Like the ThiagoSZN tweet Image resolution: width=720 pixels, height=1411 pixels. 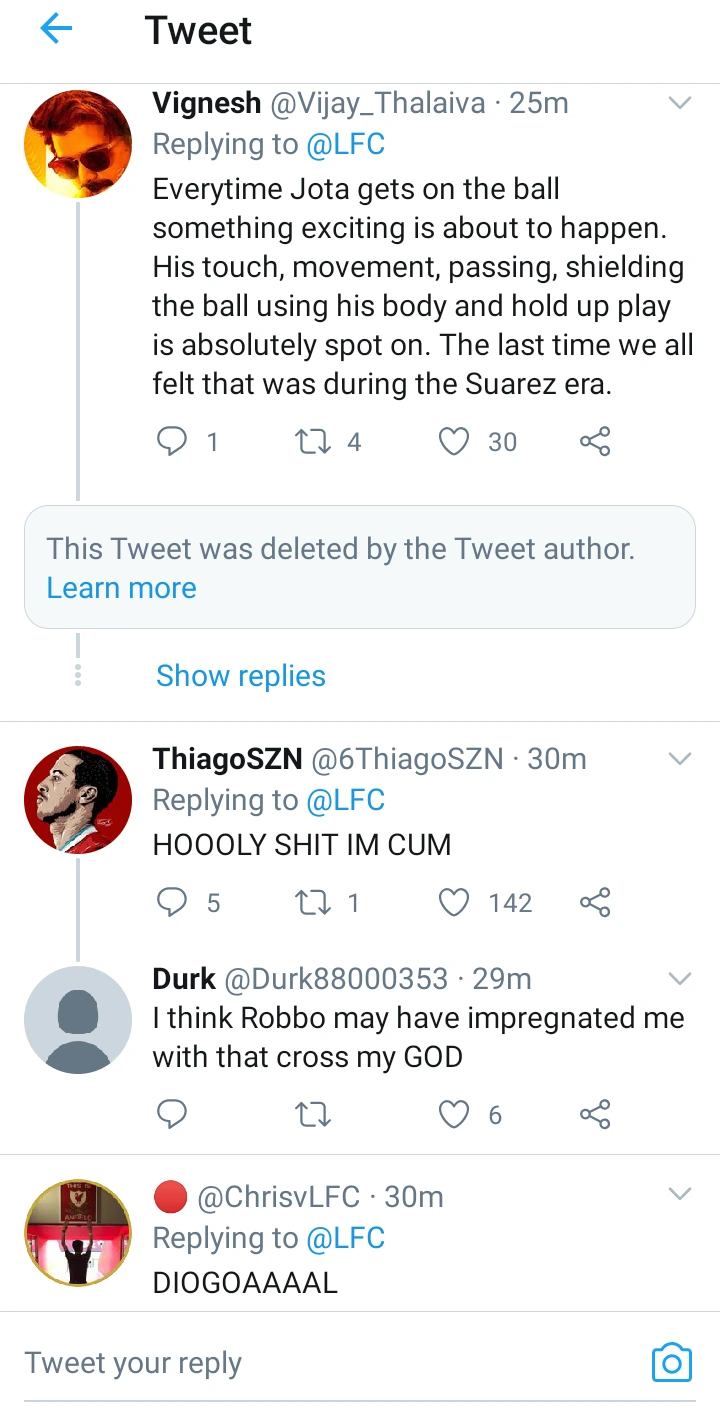tap(455, 903)
